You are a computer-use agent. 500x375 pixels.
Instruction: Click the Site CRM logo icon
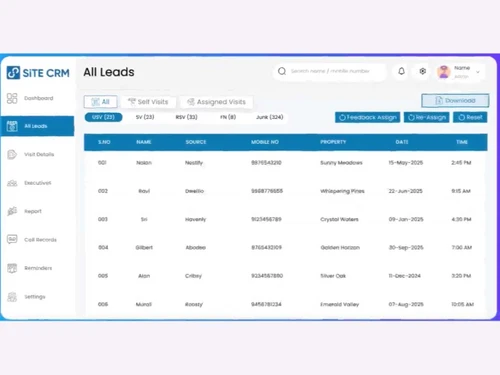(13, 72)
